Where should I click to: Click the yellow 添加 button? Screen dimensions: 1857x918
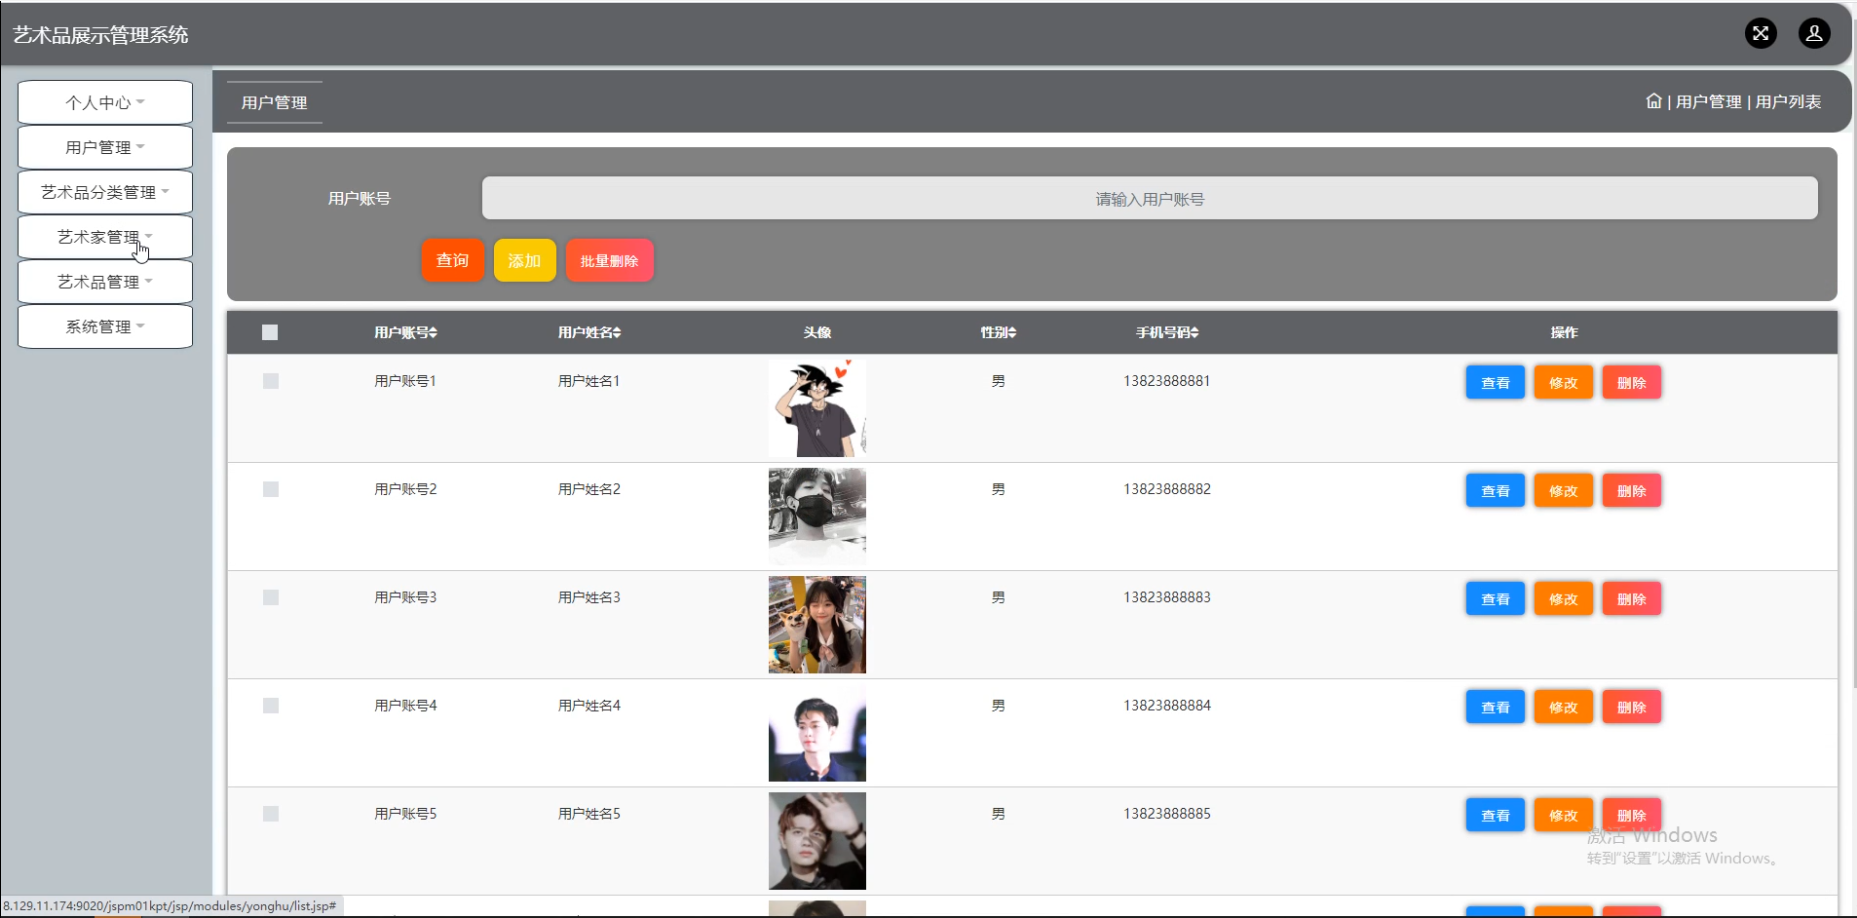[524, 260]
